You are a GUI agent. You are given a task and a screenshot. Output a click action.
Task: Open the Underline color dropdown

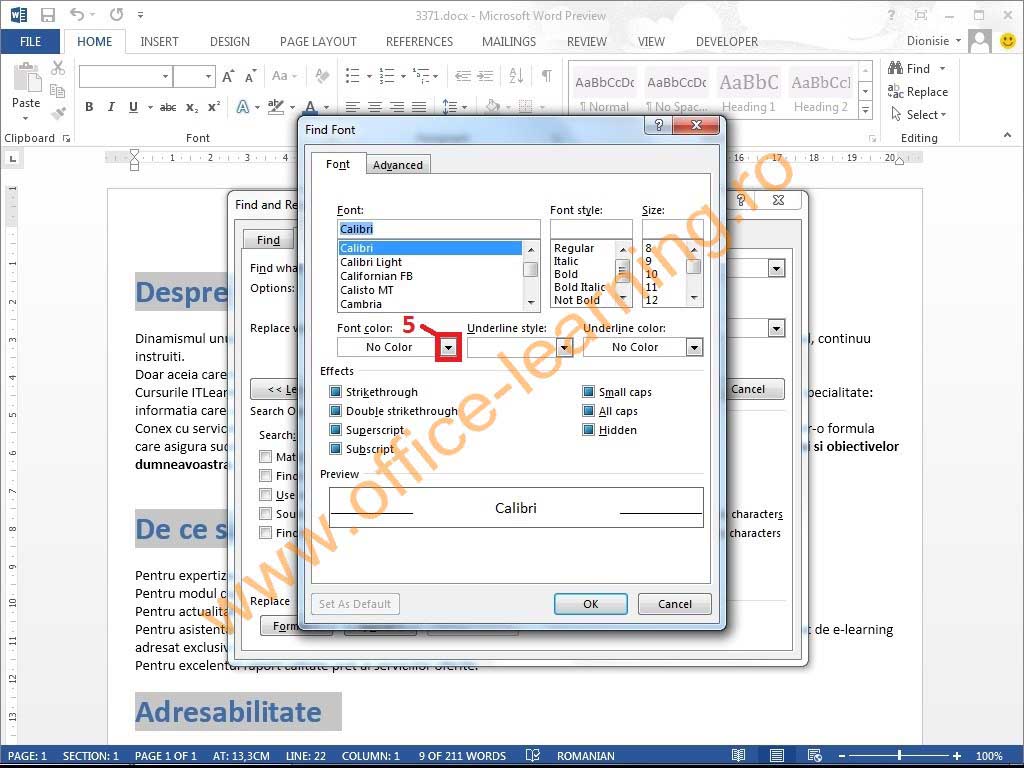click(x=694, y=347)
